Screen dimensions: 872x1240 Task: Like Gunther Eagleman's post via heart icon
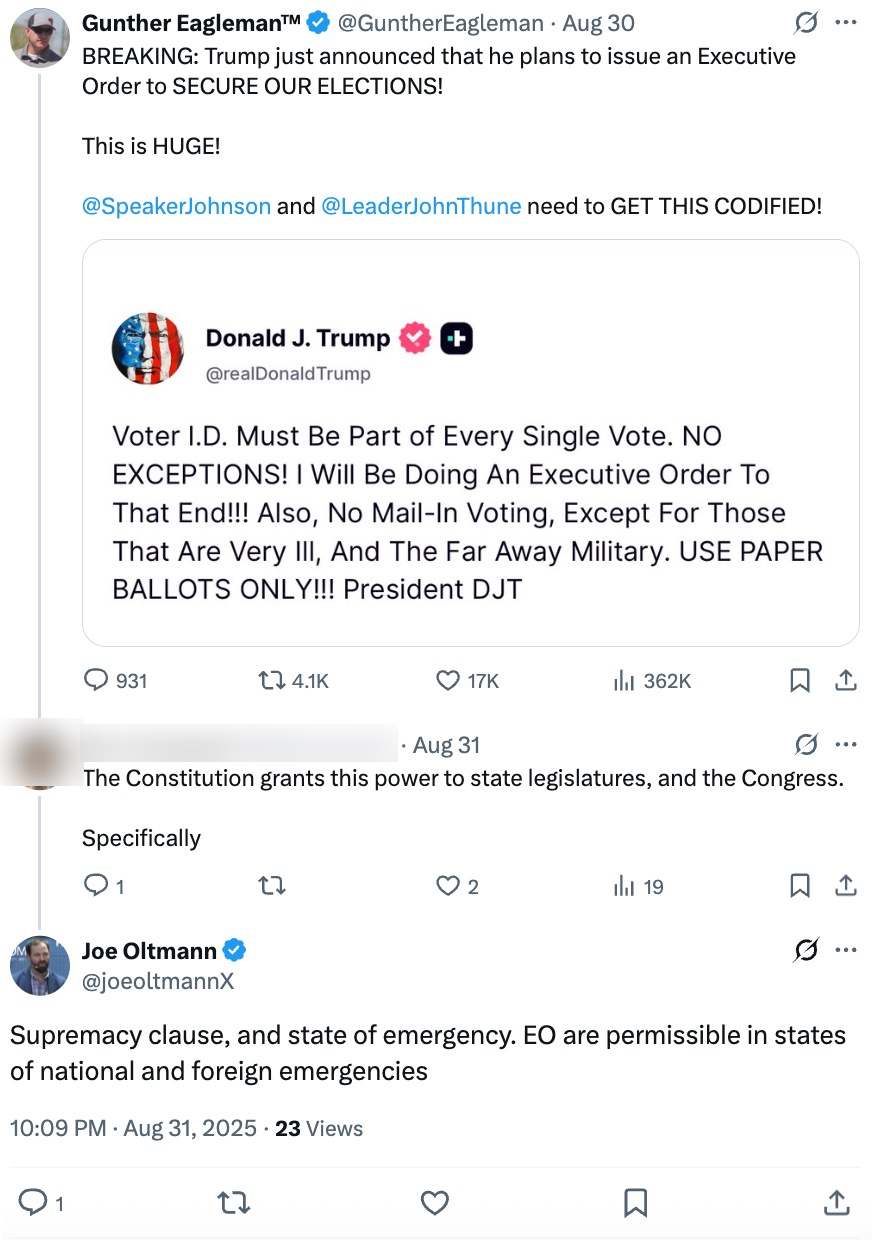(x=446, y=681)
